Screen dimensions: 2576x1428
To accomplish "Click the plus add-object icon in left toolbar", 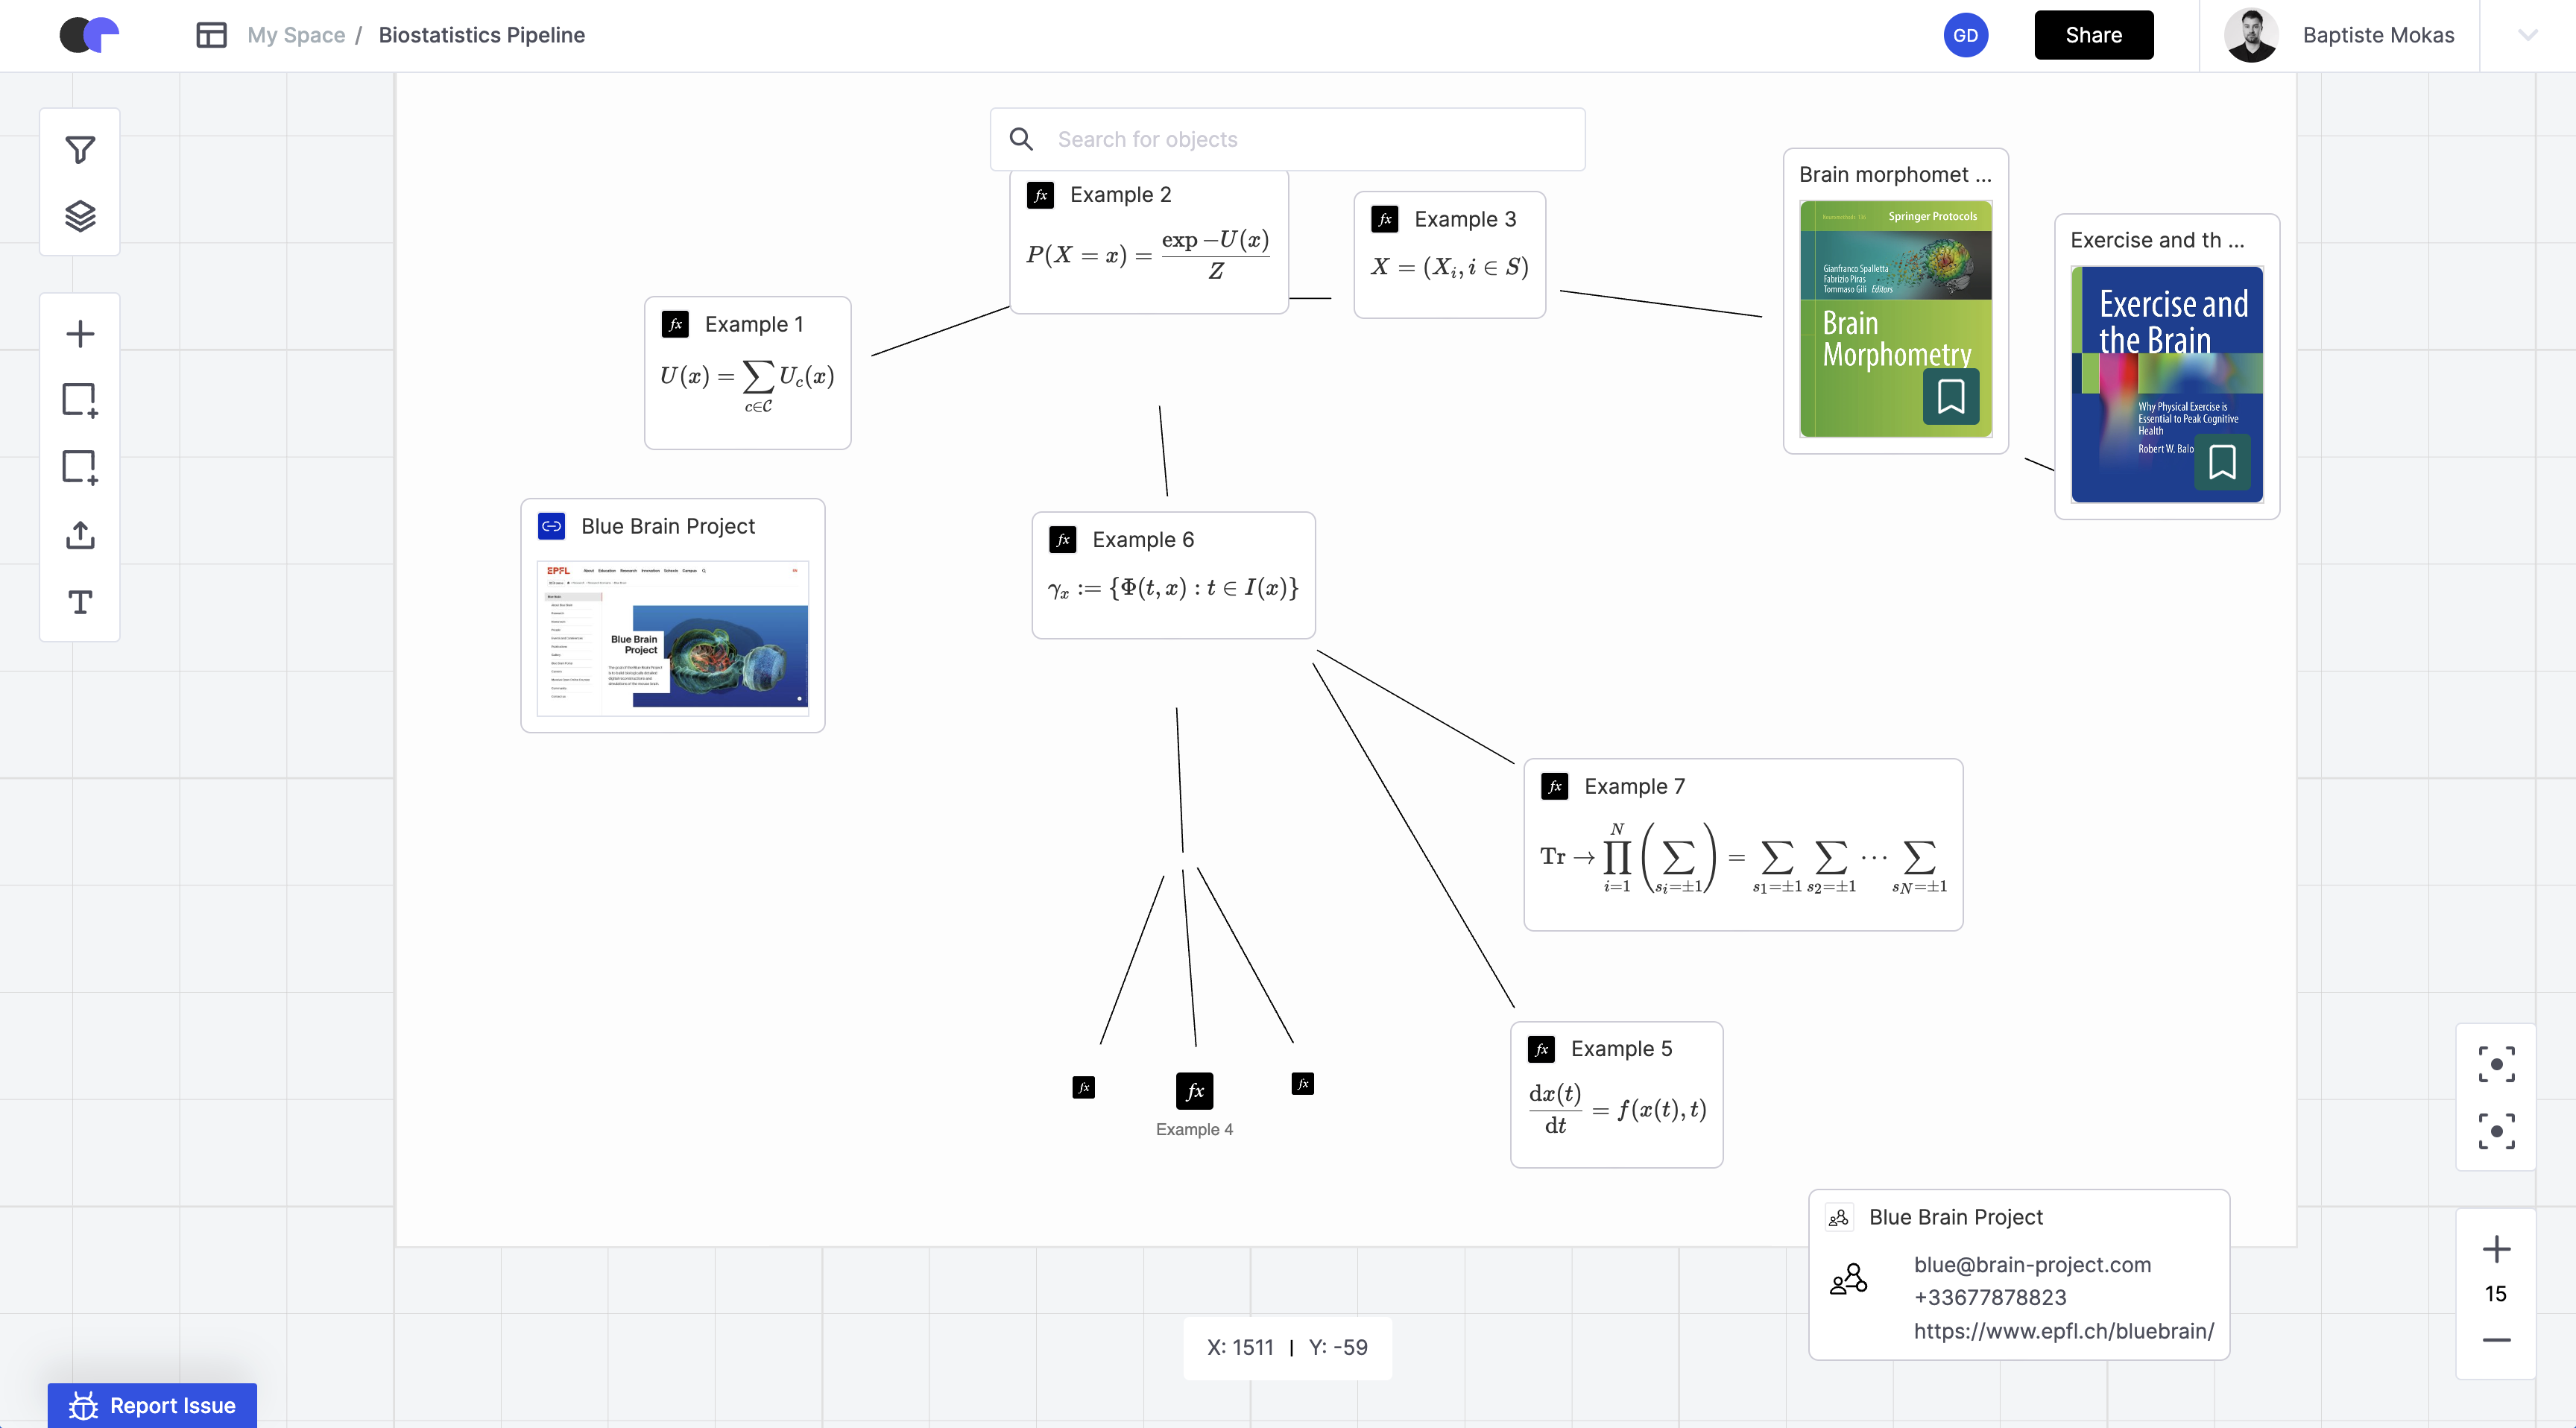I will (80, 334).
